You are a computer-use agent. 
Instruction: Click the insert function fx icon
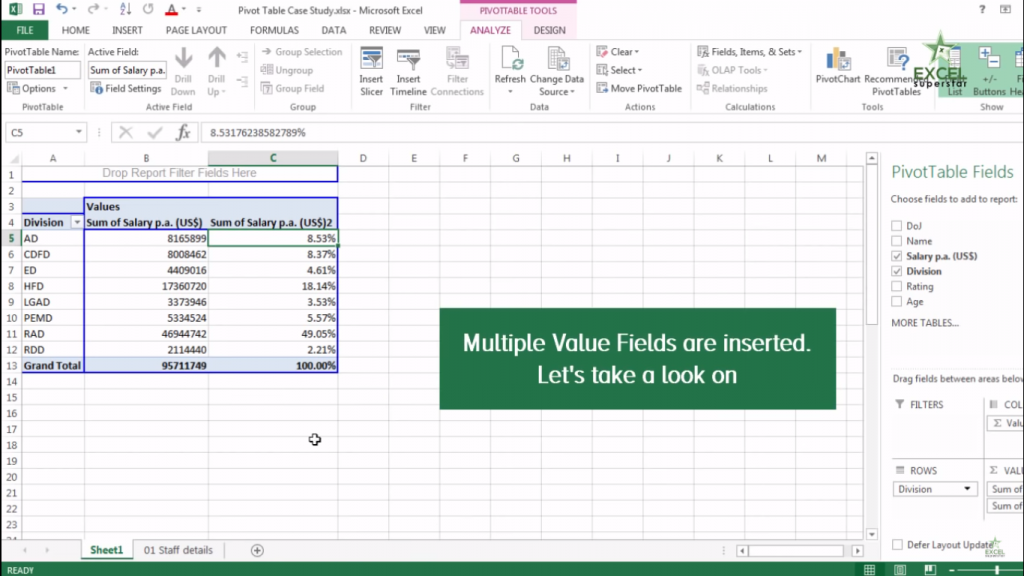(183, 132)
